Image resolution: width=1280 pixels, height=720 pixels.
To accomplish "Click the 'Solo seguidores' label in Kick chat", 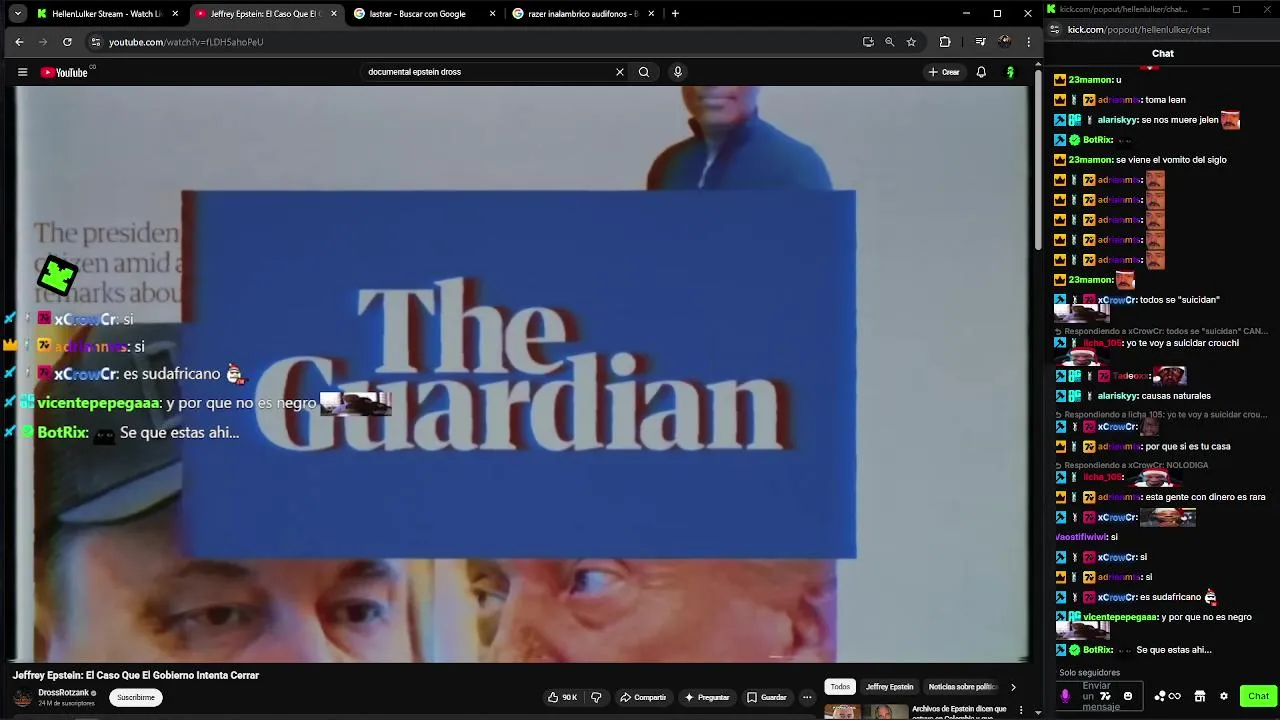I will point(1089,673).
